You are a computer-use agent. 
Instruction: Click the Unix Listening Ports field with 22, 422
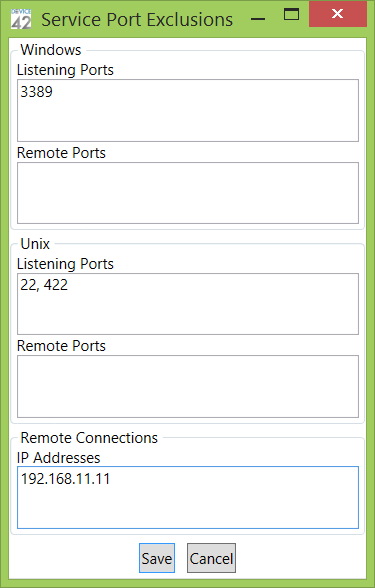[x=188, y=304]
